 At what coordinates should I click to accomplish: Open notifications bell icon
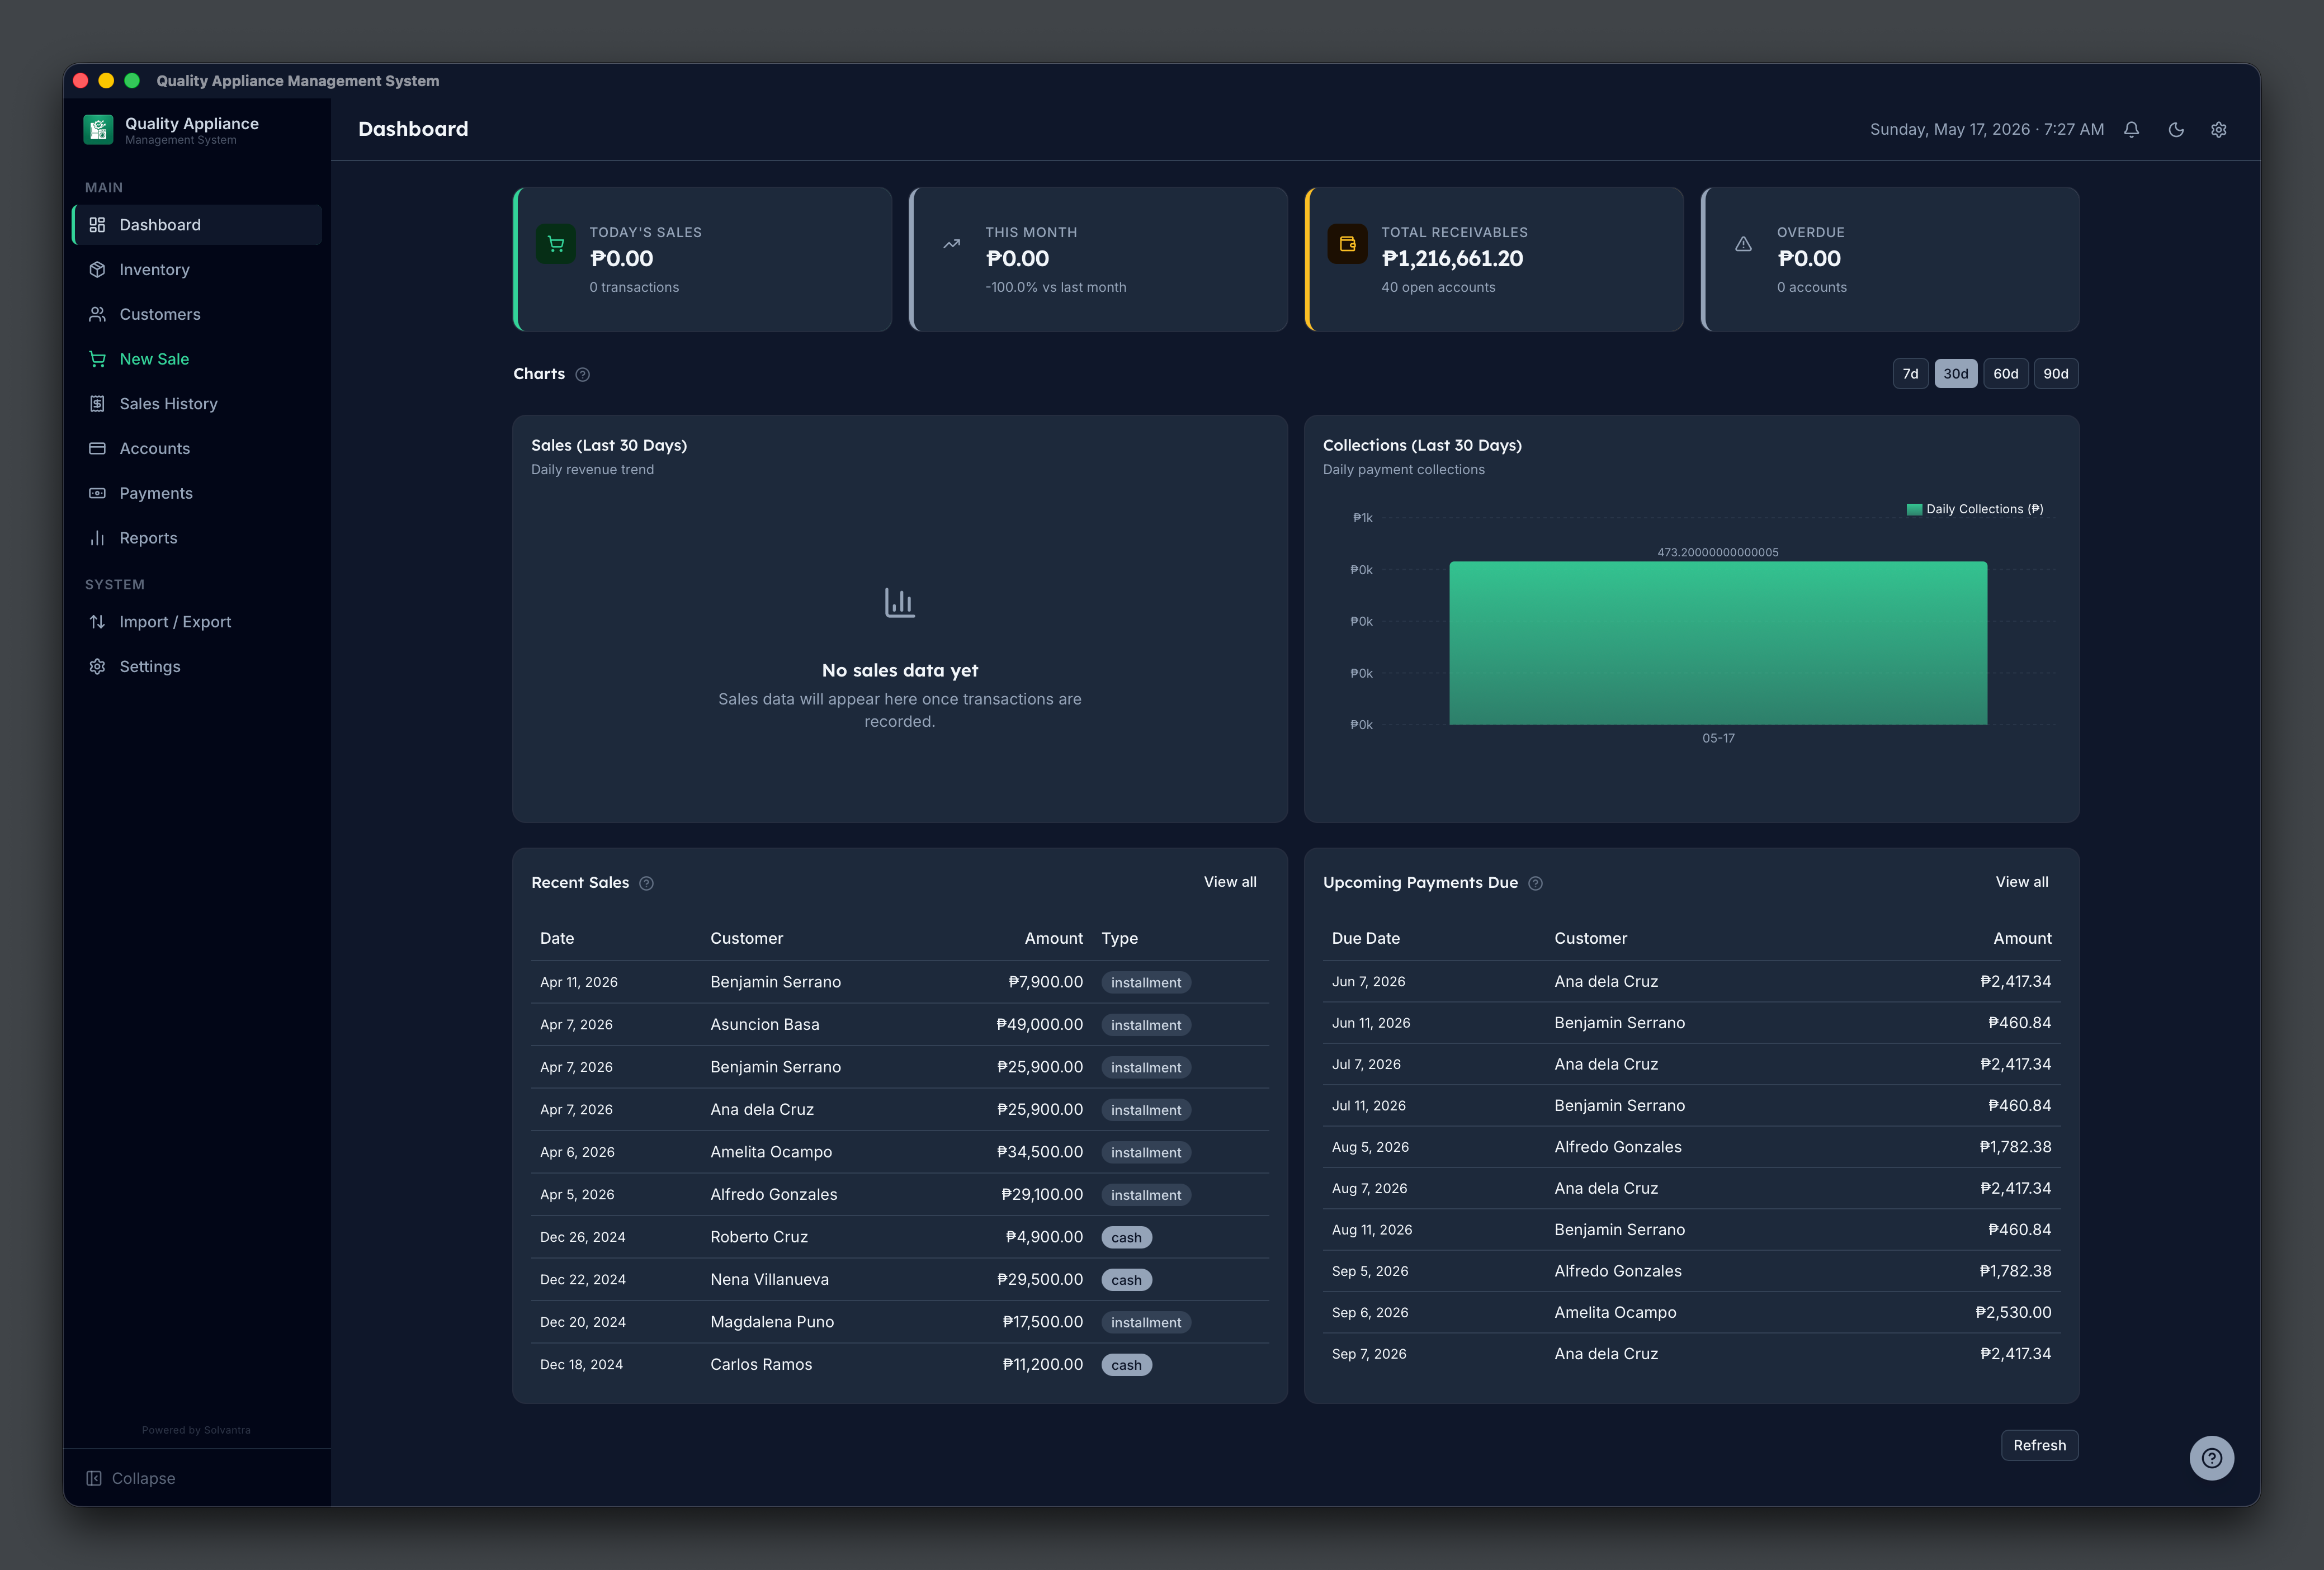point(2131,130)
